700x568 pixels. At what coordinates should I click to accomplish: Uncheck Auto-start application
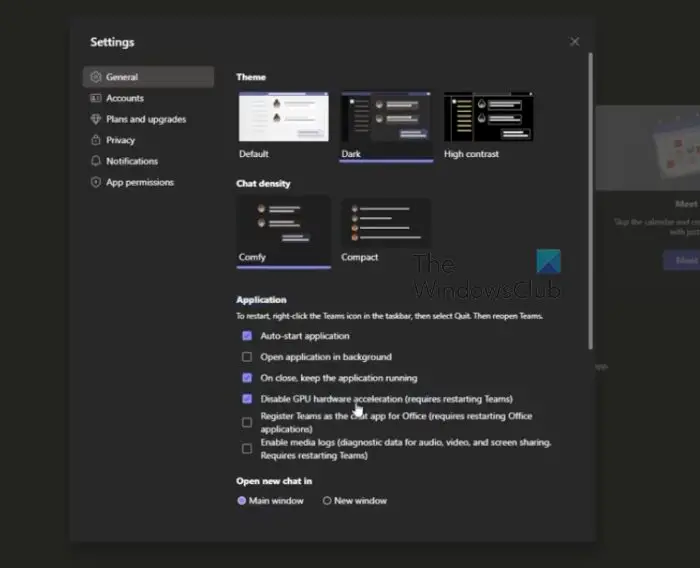tap(247, 336)
